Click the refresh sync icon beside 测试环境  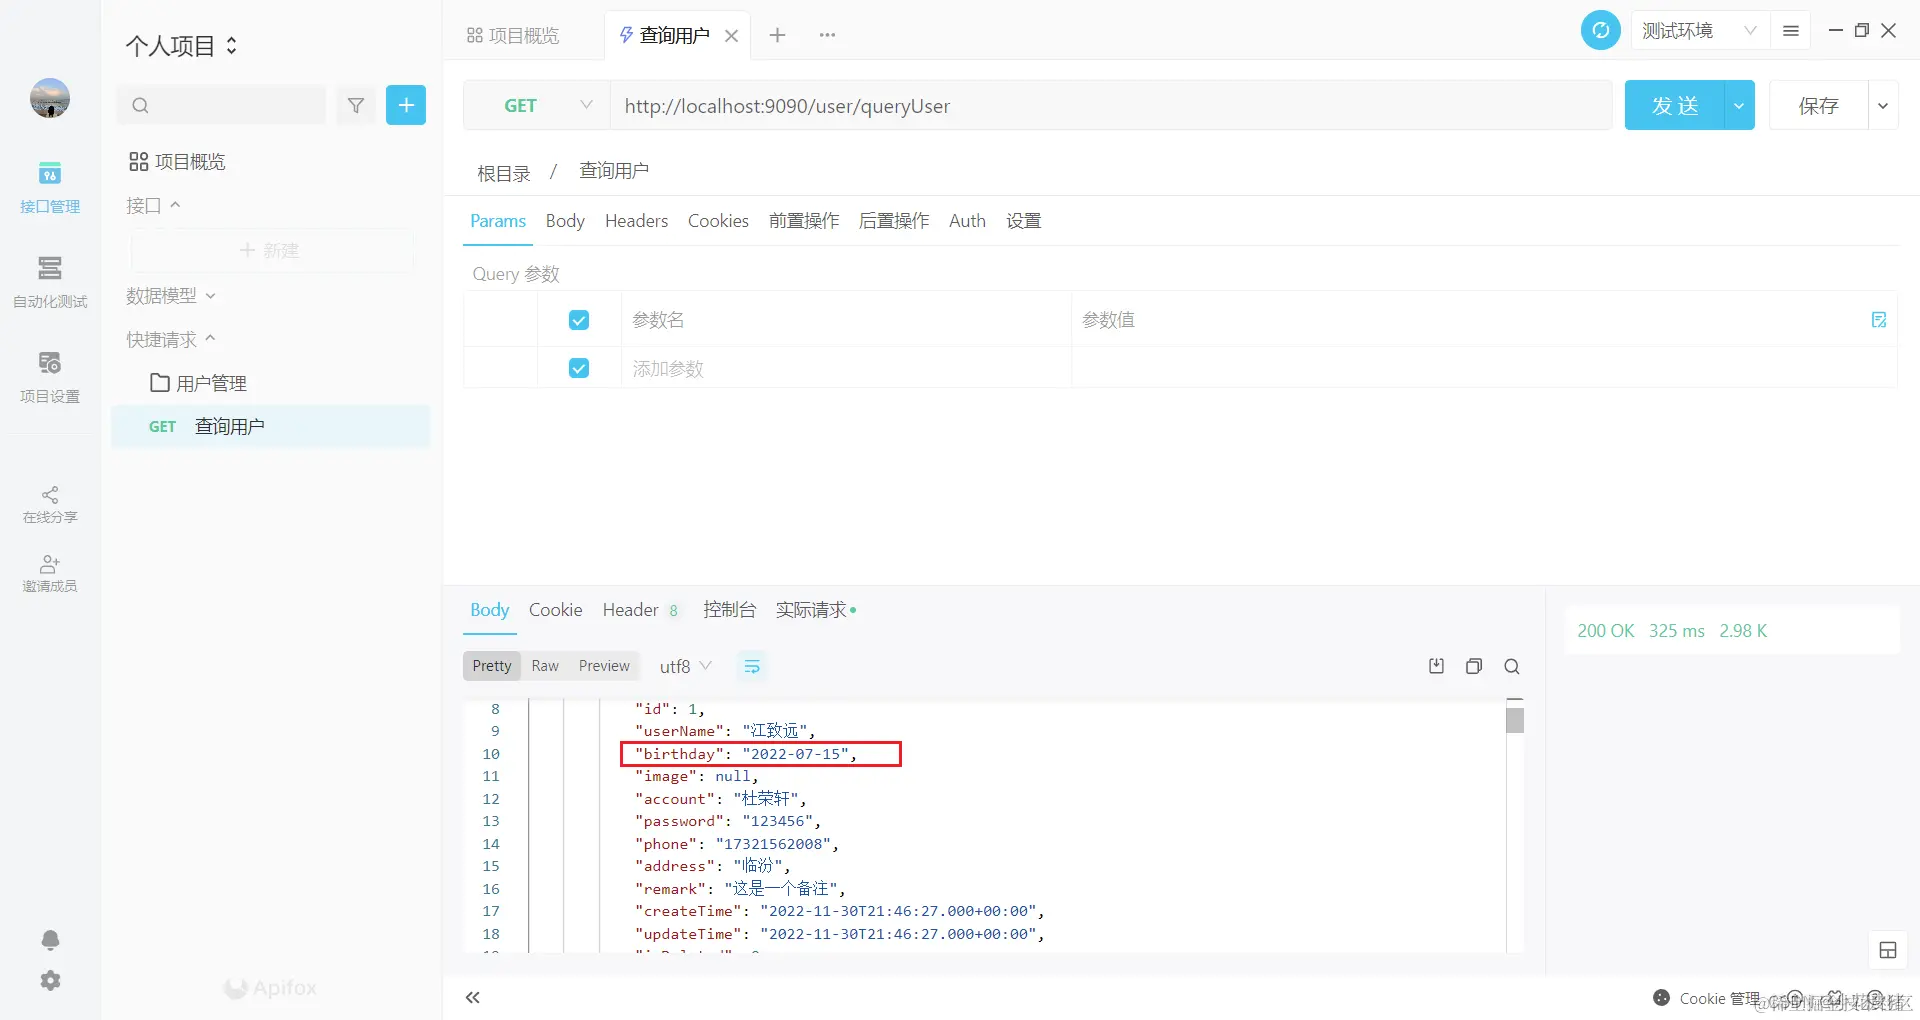coord(1600,30)
